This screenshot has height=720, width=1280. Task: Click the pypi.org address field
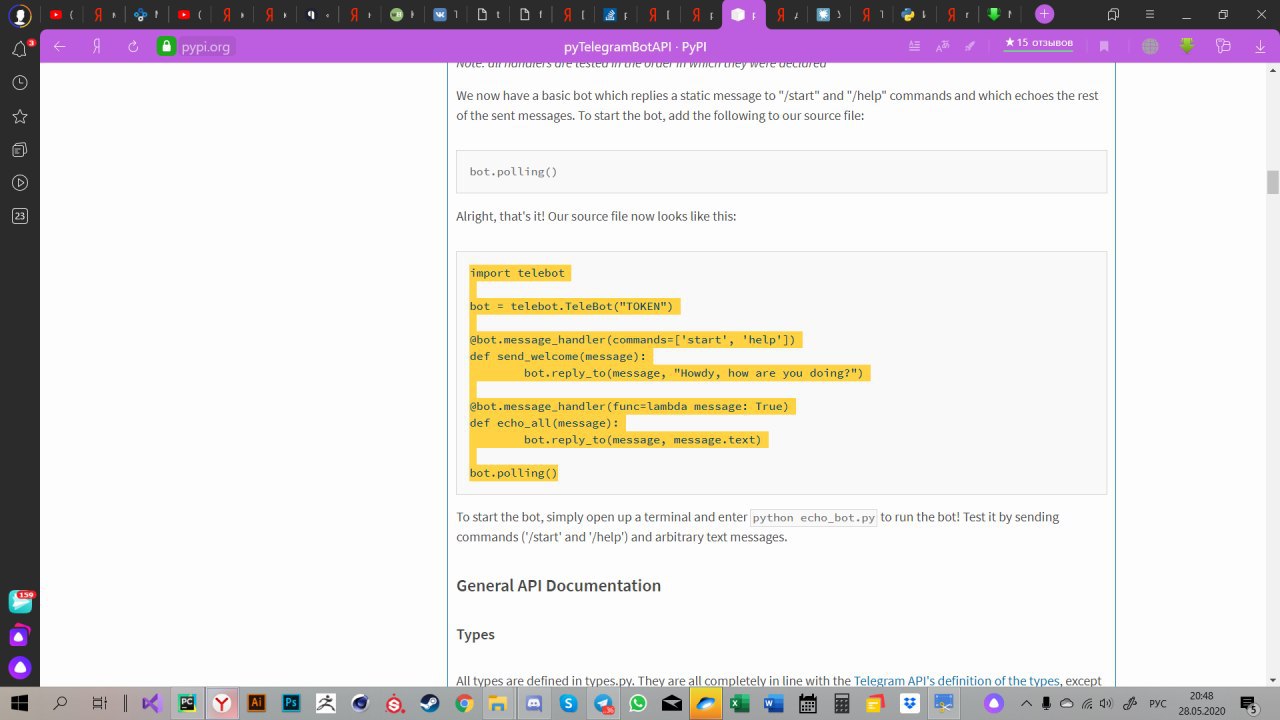(205, 46)
